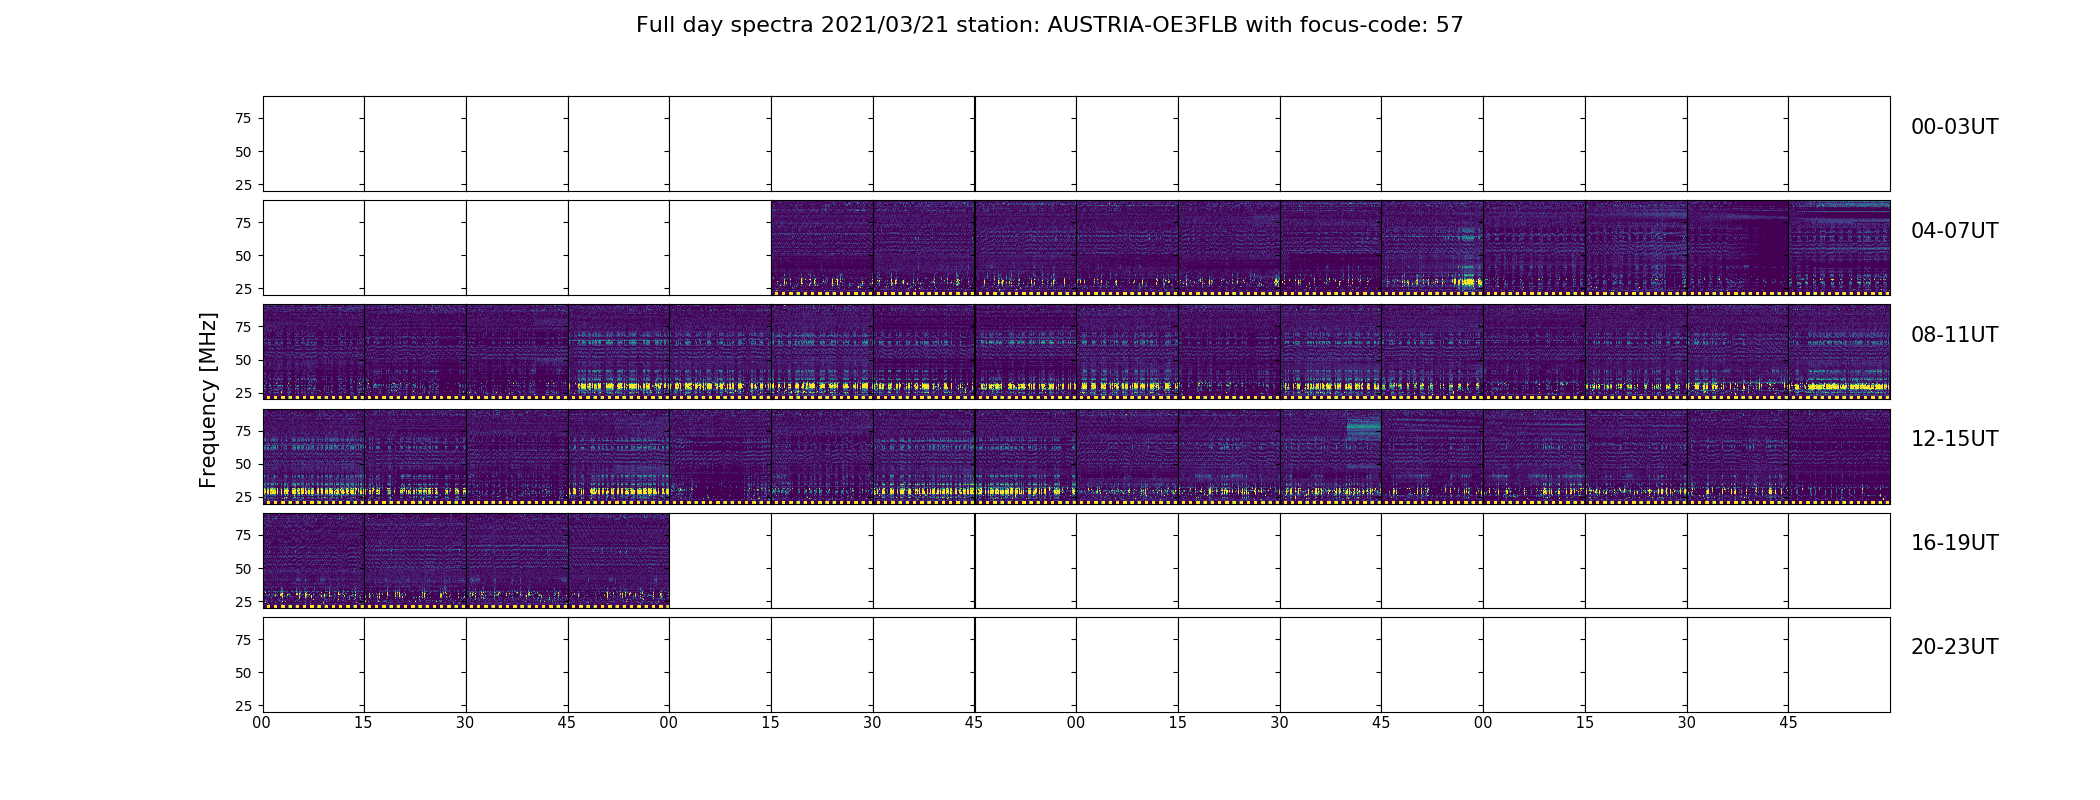Click the 75 tick in the 00-03UT row
Image resolution: width=2100 pixels, height=800 pixels.
coord(243,118)
